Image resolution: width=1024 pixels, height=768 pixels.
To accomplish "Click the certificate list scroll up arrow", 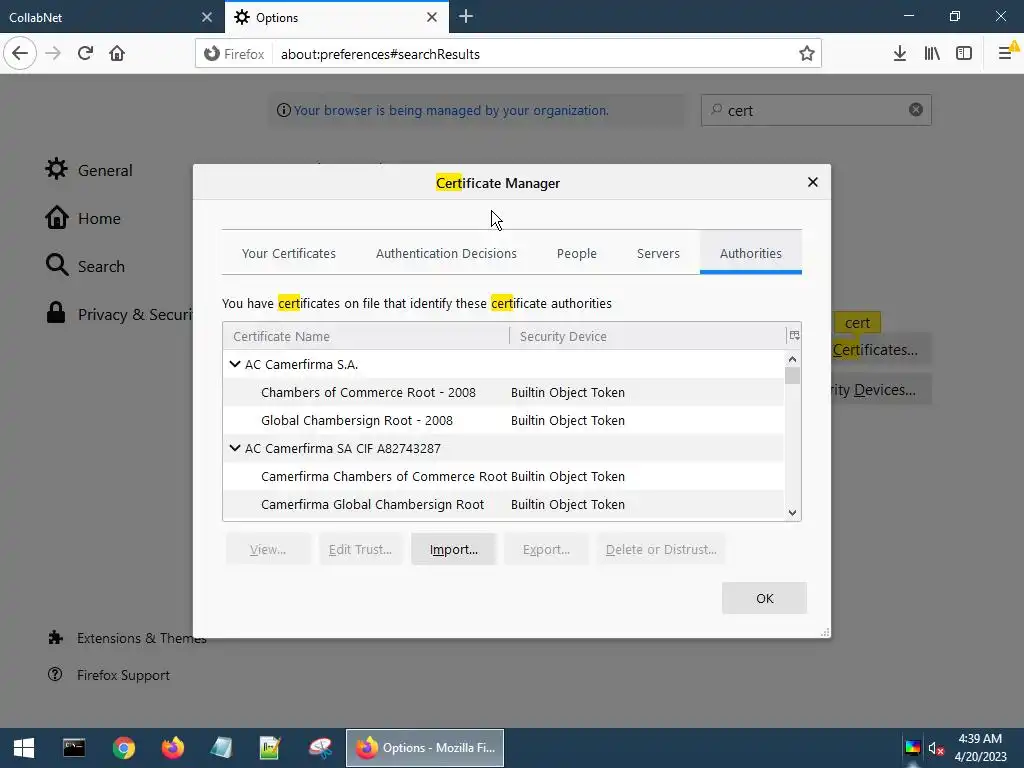I will 792,359.
